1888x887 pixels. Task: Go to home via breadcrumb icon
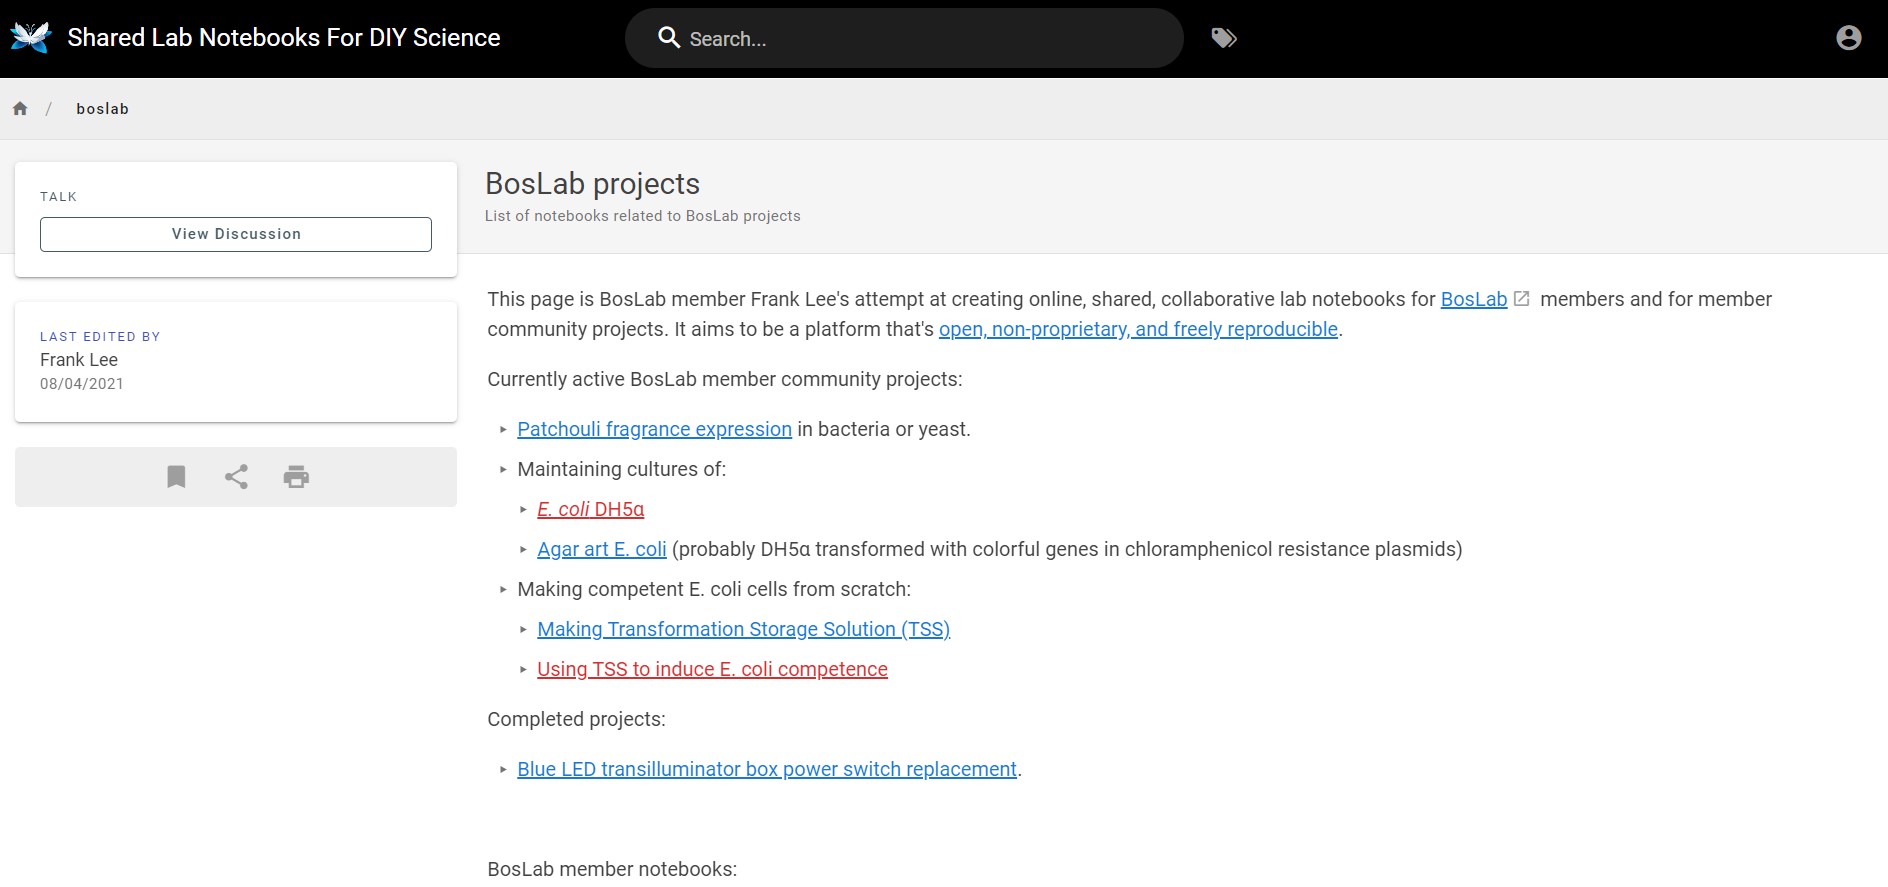pyautogui.click(x=20, y=109)
